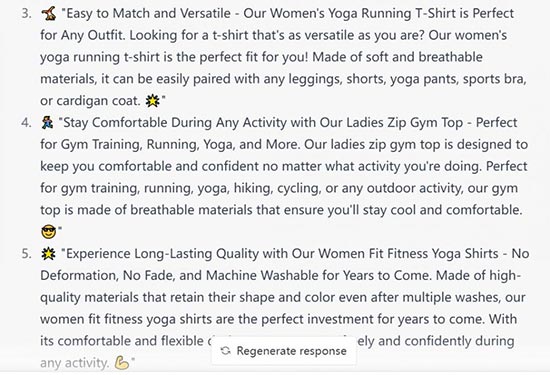Click the sunglasses smiley emoji ending item 4
This screenshot has width=550, height=375.
pyautogui.click(x=48, y=232)
